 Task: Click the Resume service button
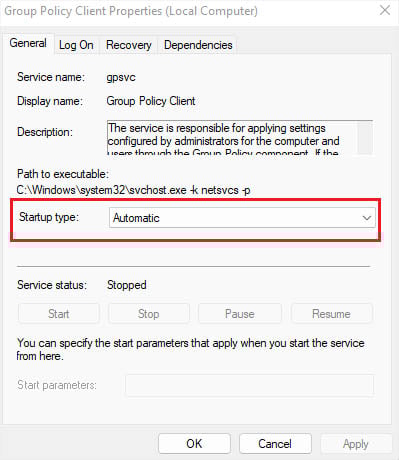(x=331, y=314)
